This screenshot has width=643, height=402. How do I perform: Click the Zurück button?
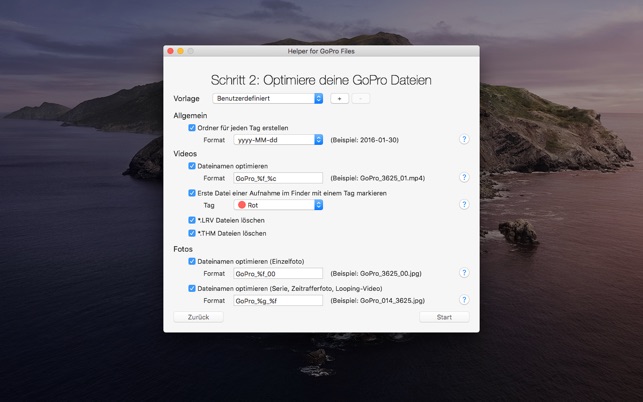click(x=198, y=317)
